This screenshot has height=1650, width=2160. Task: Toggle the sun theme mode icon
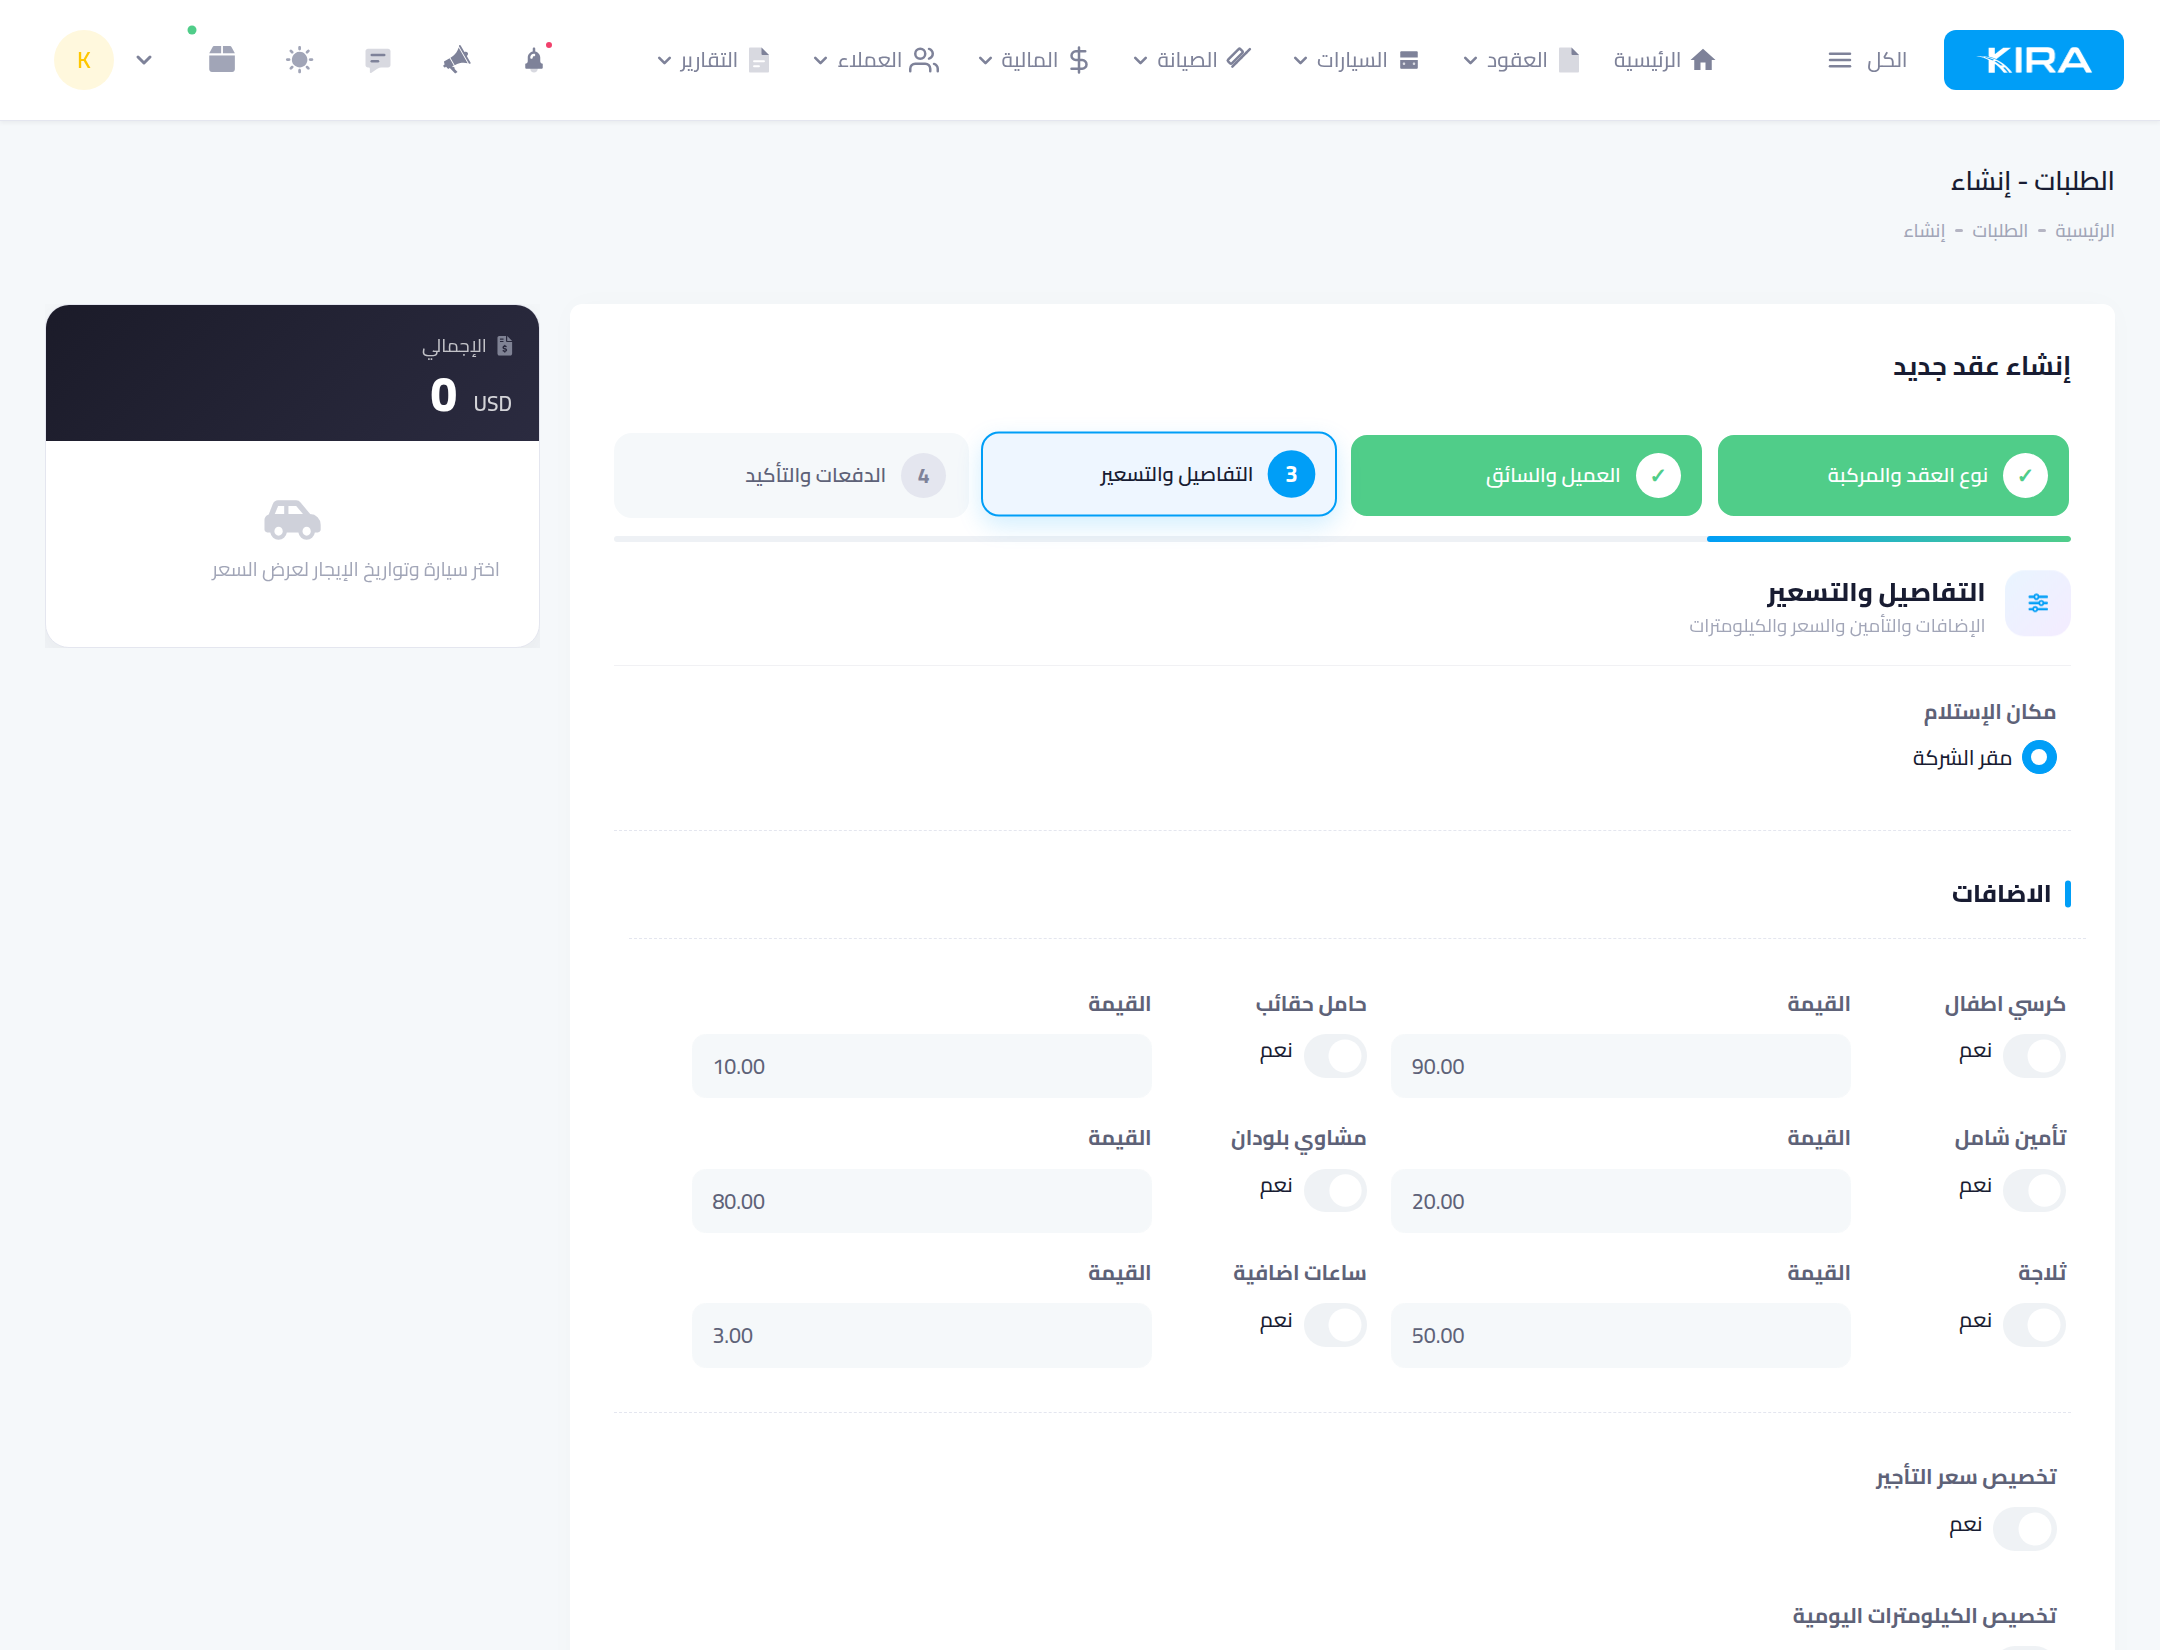(x=299, y=60)
